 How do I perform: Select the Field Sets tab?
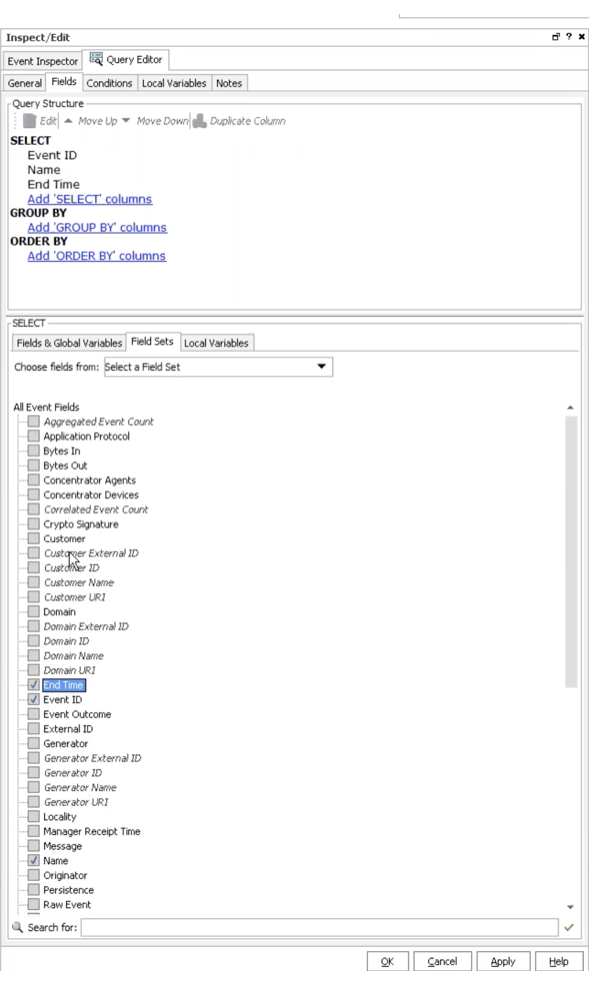coord(152,341)
